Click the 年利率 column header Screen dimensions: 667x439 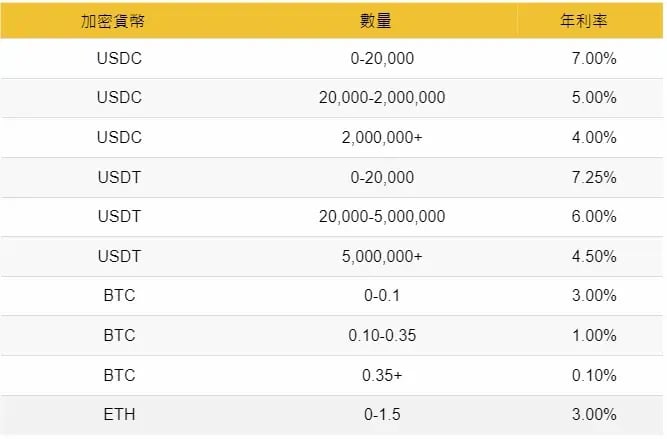(x=583, y=20)
